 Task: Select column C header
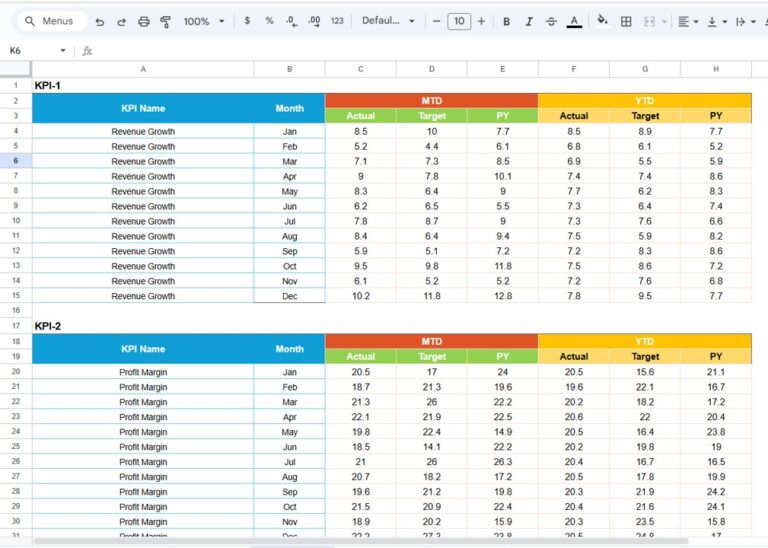tap(360, 69)
